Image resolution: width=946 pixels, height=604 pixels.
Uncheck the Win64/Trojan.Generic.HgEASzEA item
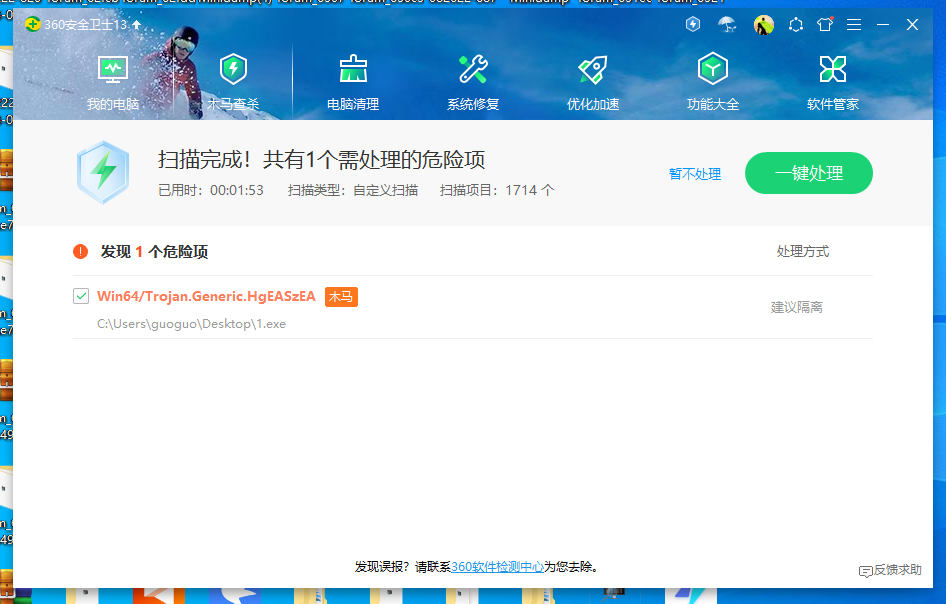[81, 296]
